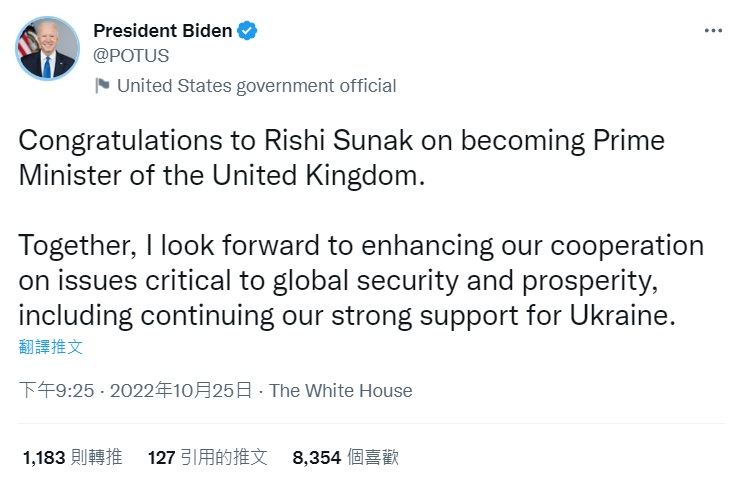Show the 8,354 likes list
Image resolution: width=729 pixels, height=483 pixels.
pos(345,457)
